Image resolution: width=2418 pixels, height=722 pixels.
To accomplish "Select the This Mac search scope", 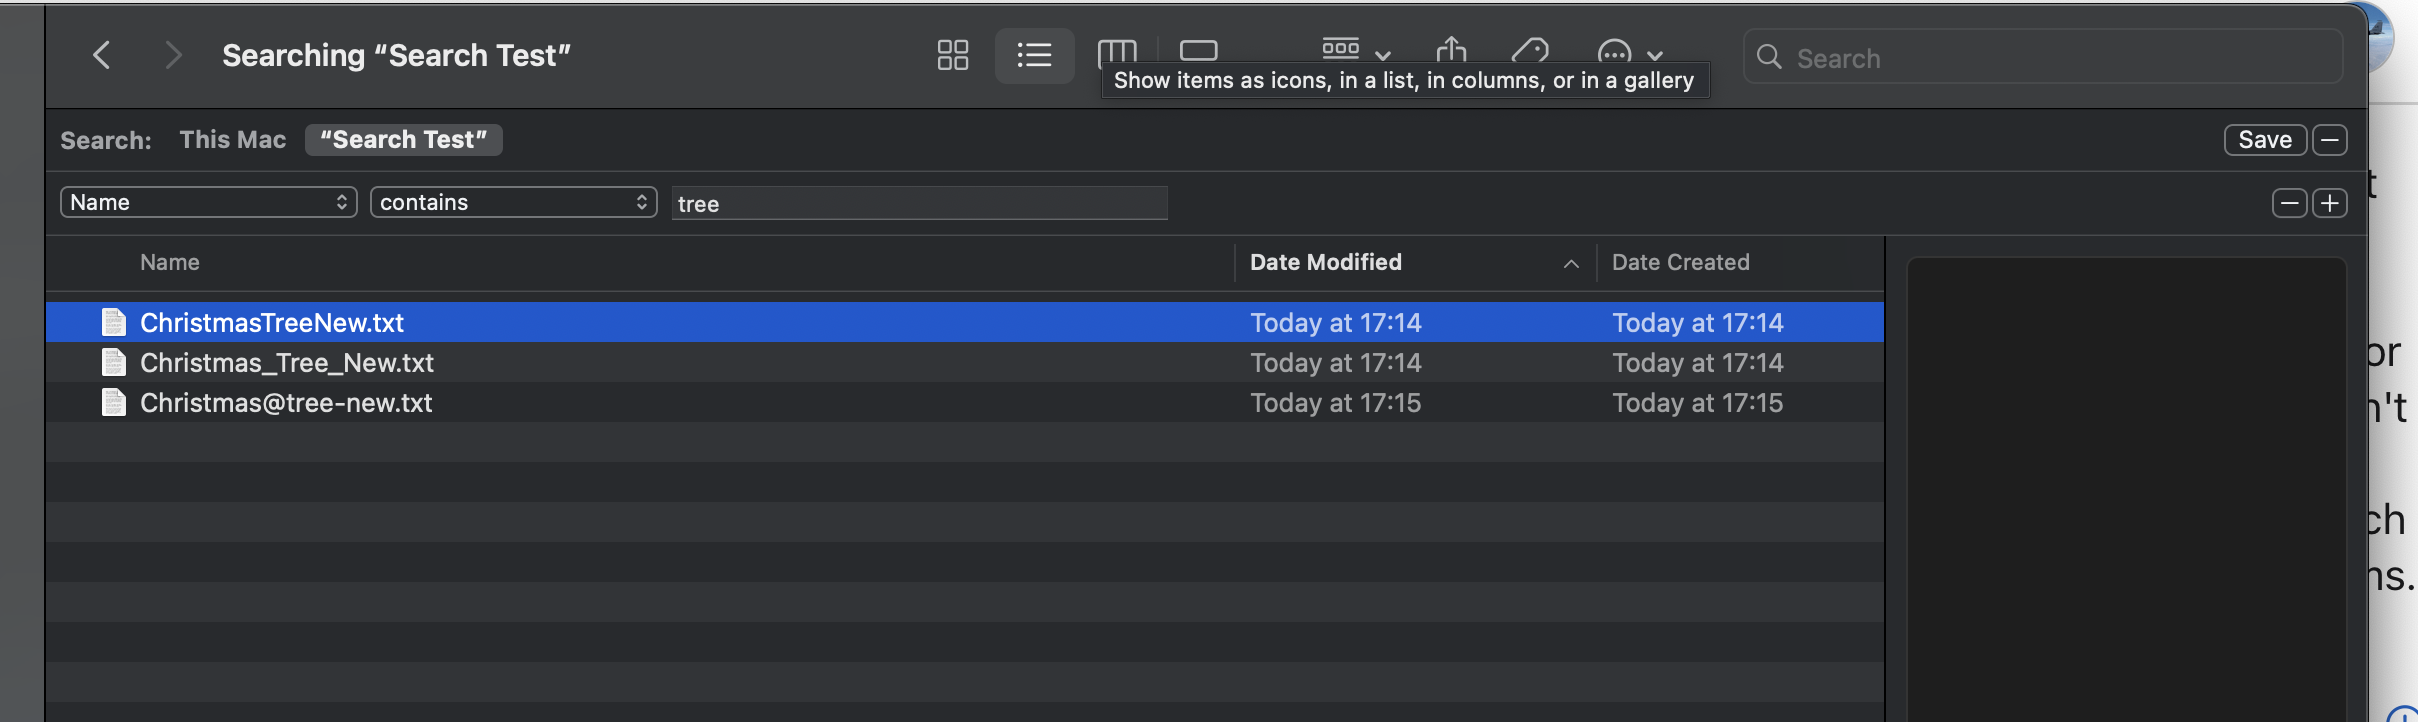I will click(x=233, y=140).
